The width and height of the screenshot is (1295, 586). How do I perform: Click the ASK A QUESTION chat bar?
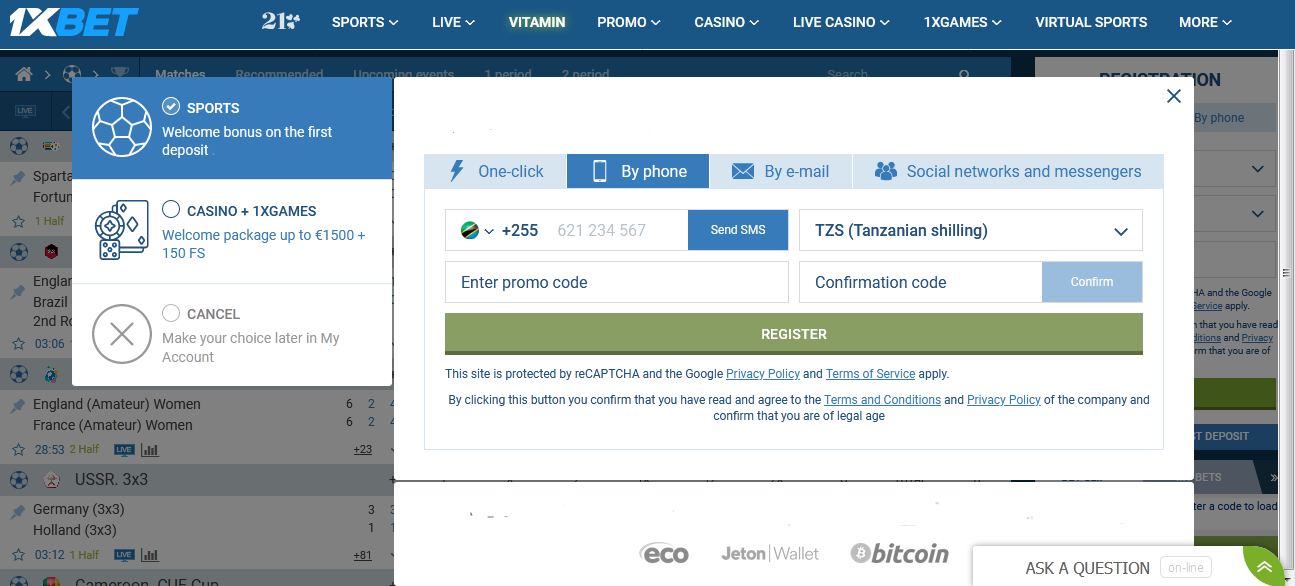point(1107,567)
